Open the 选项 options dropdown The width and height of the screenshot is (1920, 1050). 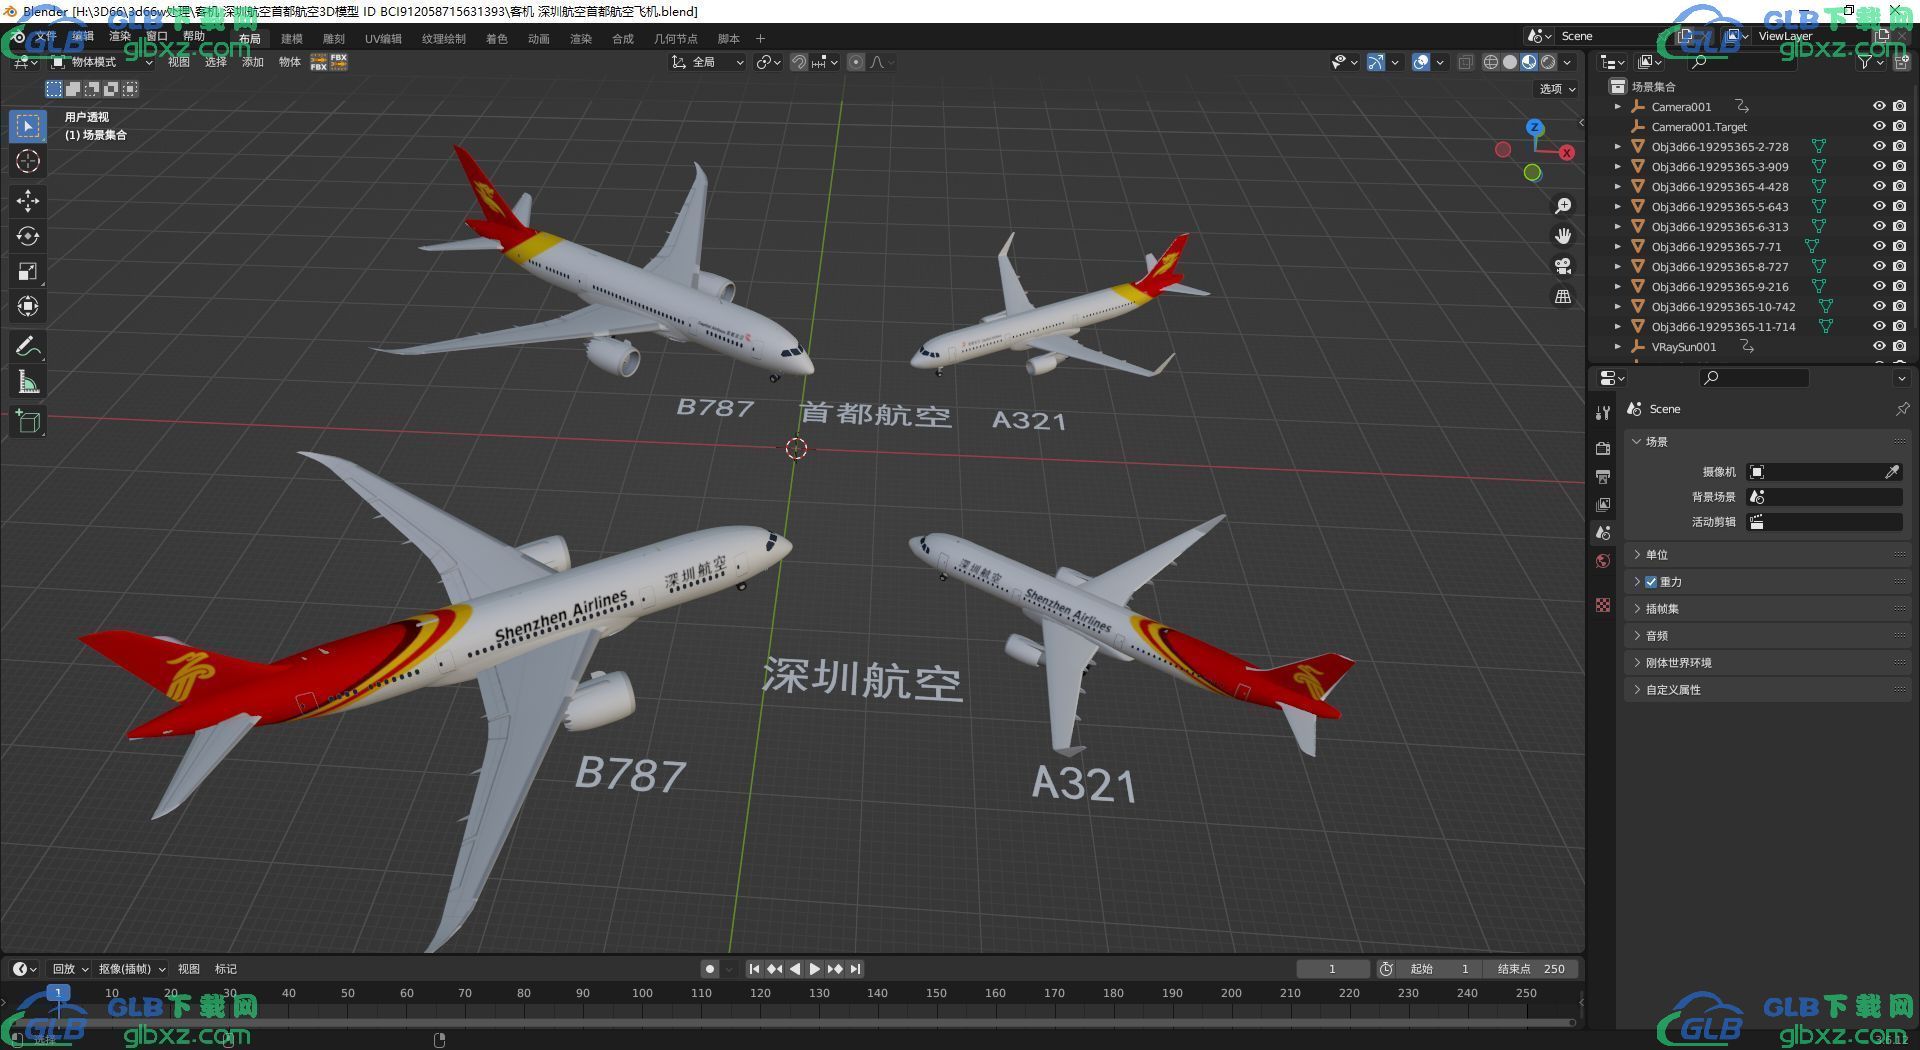(x=1556, y=89)
